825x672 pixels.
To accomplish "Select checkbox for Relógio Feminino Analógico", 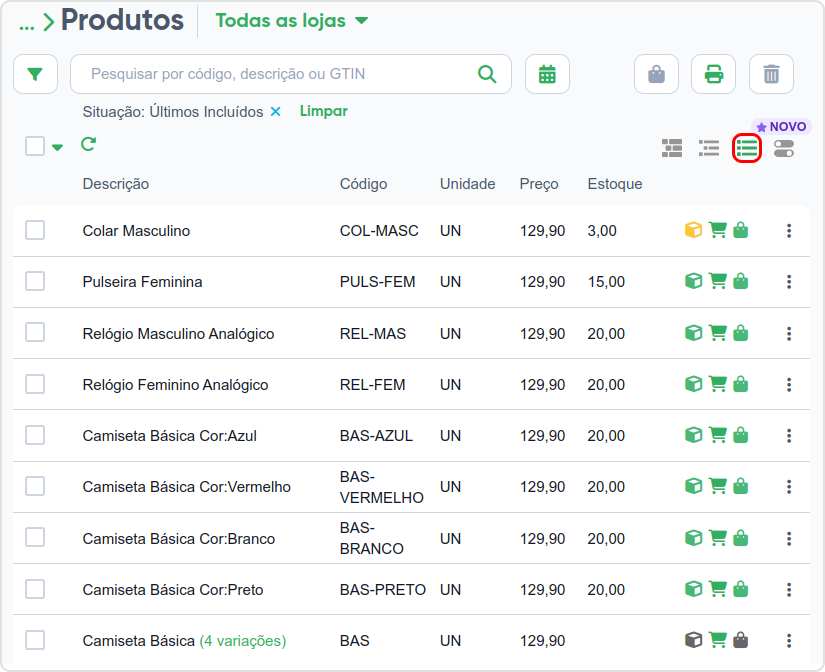I will [x=35, y=384].
